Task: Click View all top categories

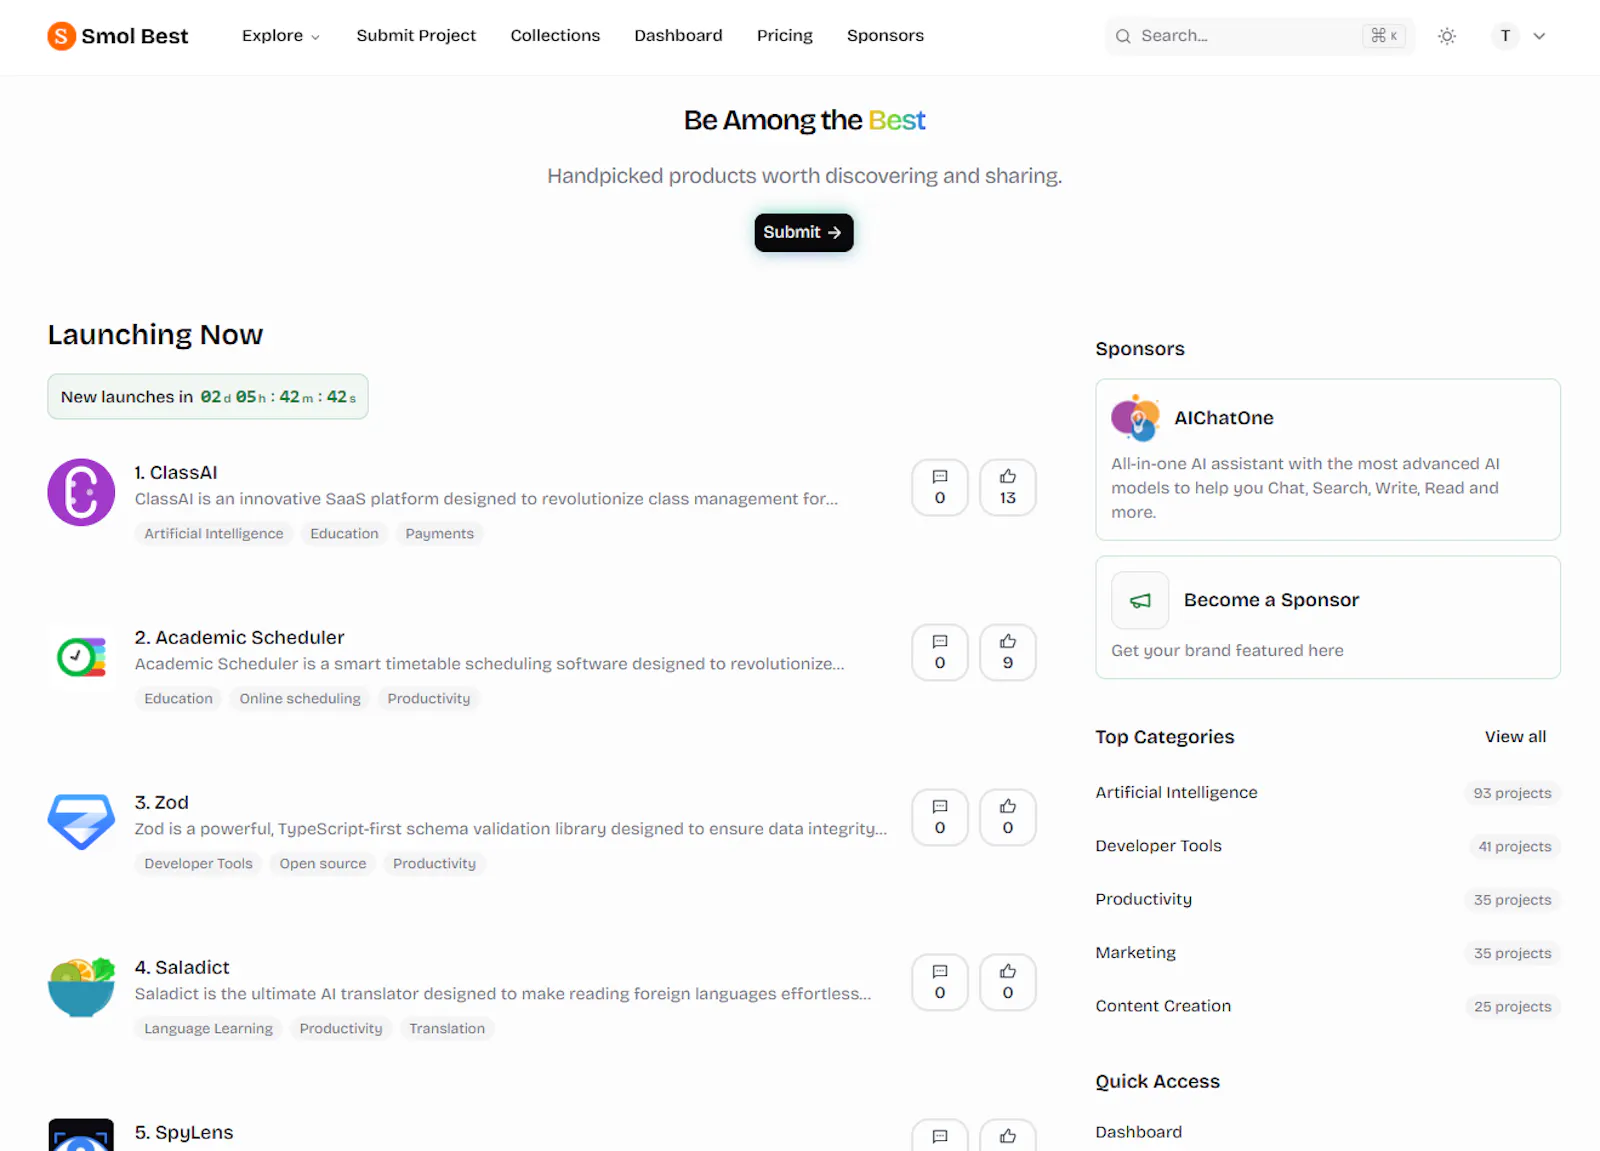Action: 1515,737
